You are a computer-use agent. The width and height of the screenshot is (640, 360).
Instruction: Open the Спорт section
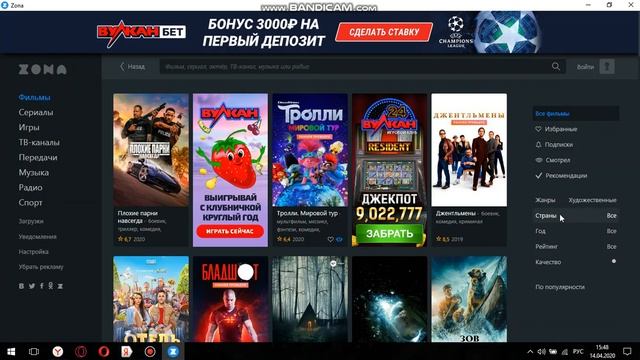30,203
